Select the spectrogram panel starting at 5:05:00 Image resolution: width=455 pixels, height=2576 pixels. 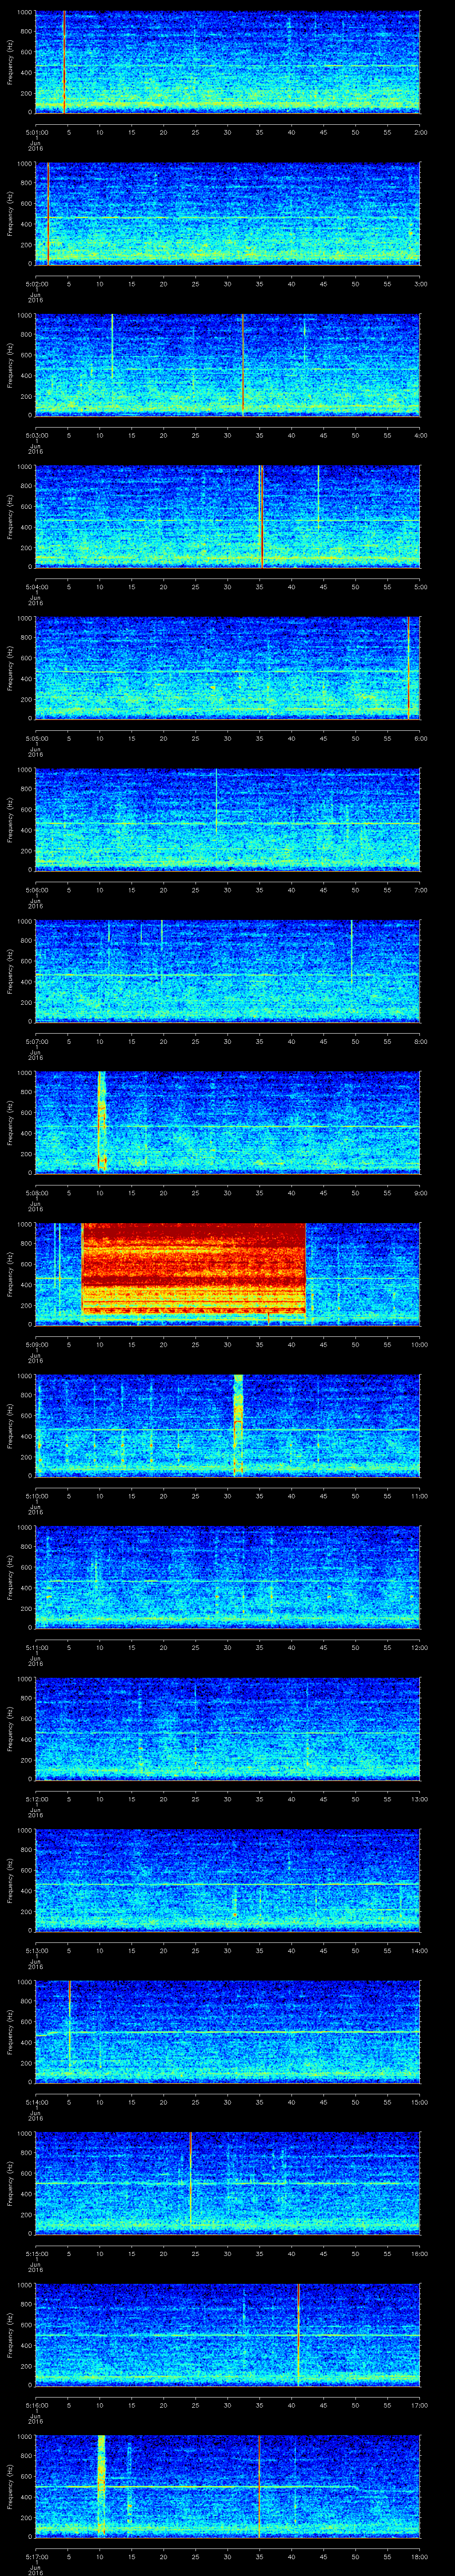tap(228, 668)
